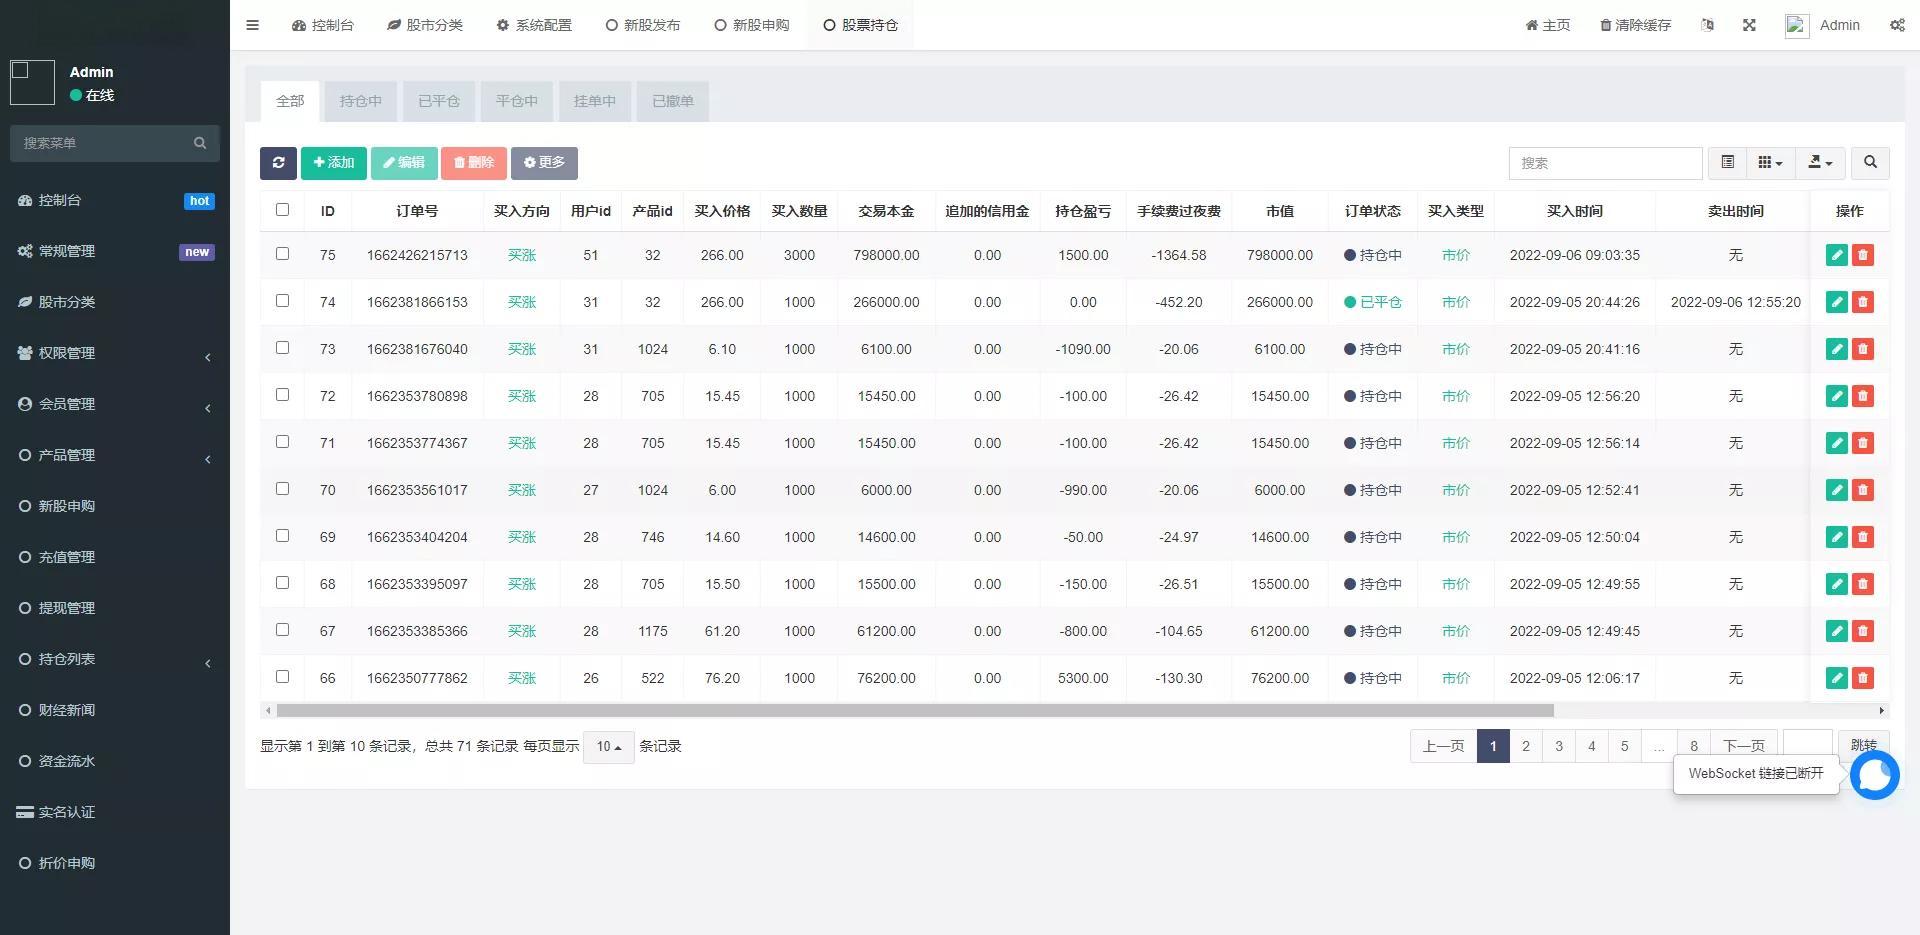Delete order 66 with the red trash icon
The image size is (1920, 935).
pos(1862,678)
